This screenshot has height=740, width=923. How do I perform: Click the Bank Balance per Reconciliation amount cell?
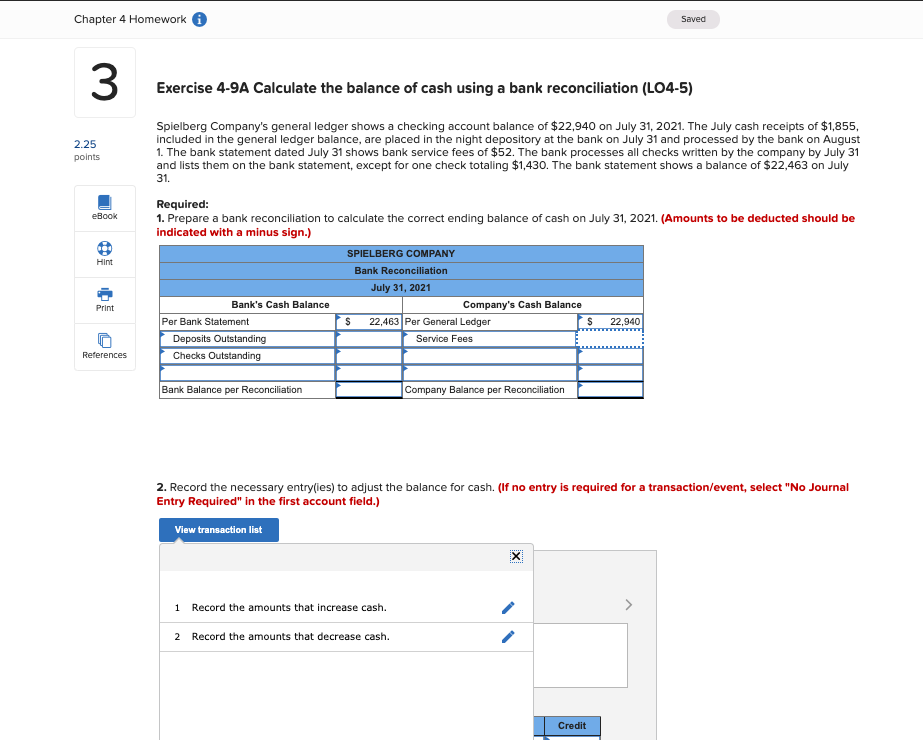click(x=367, y=389)
